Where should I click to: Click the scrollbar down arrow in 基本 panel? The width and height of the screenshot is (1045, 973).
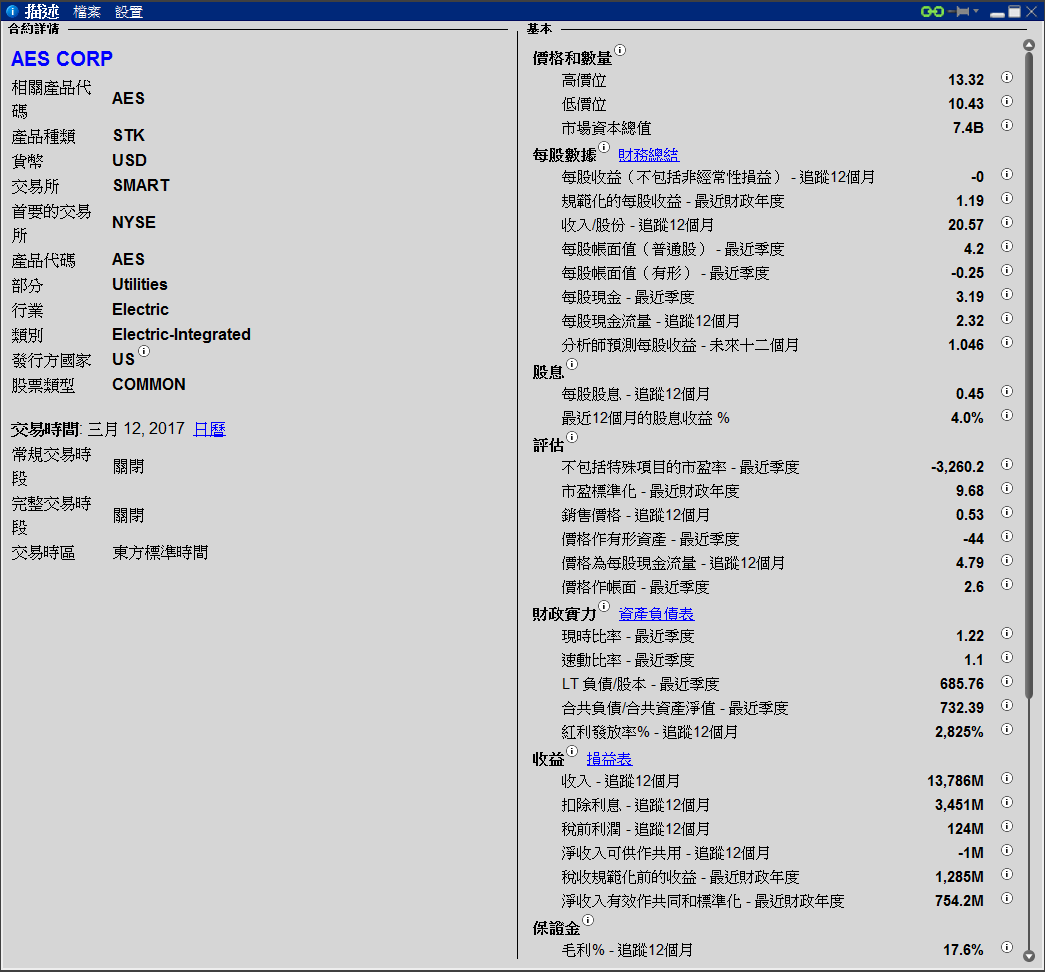[x=1029, y=956]
